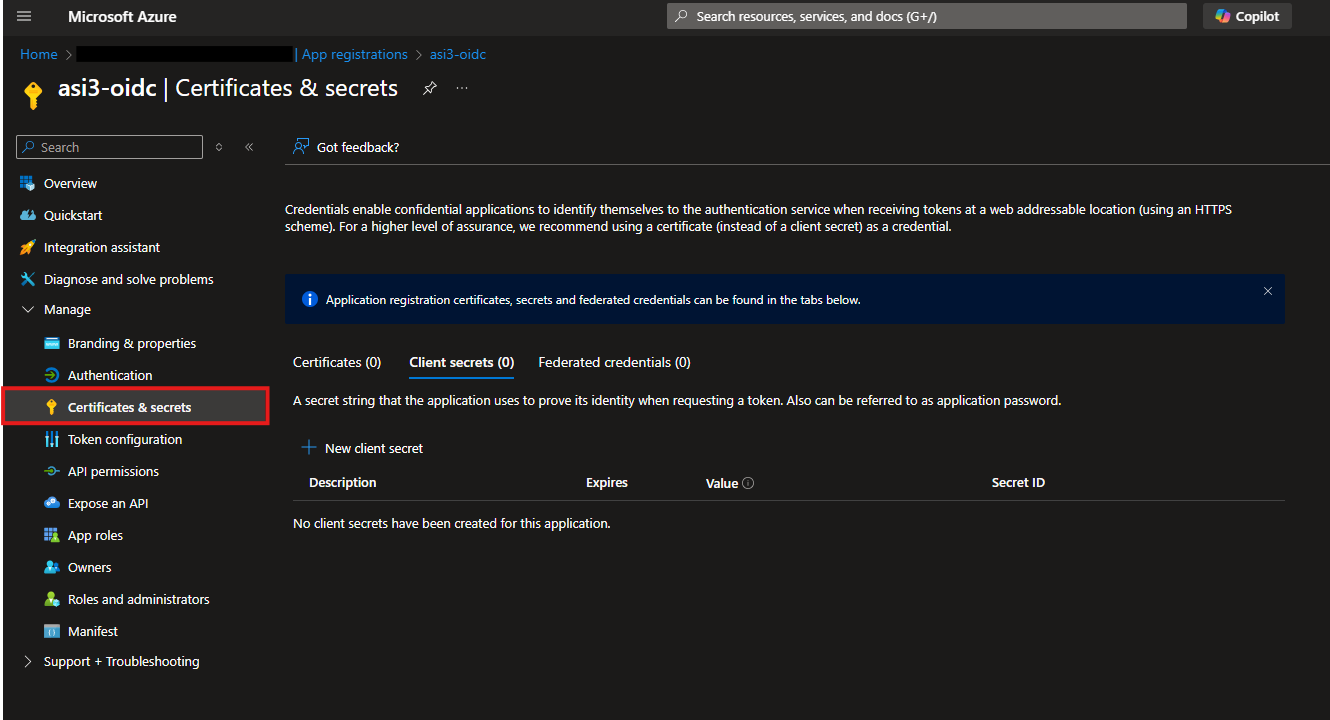Click the Integration assistant rocket icon

point(27,247)
